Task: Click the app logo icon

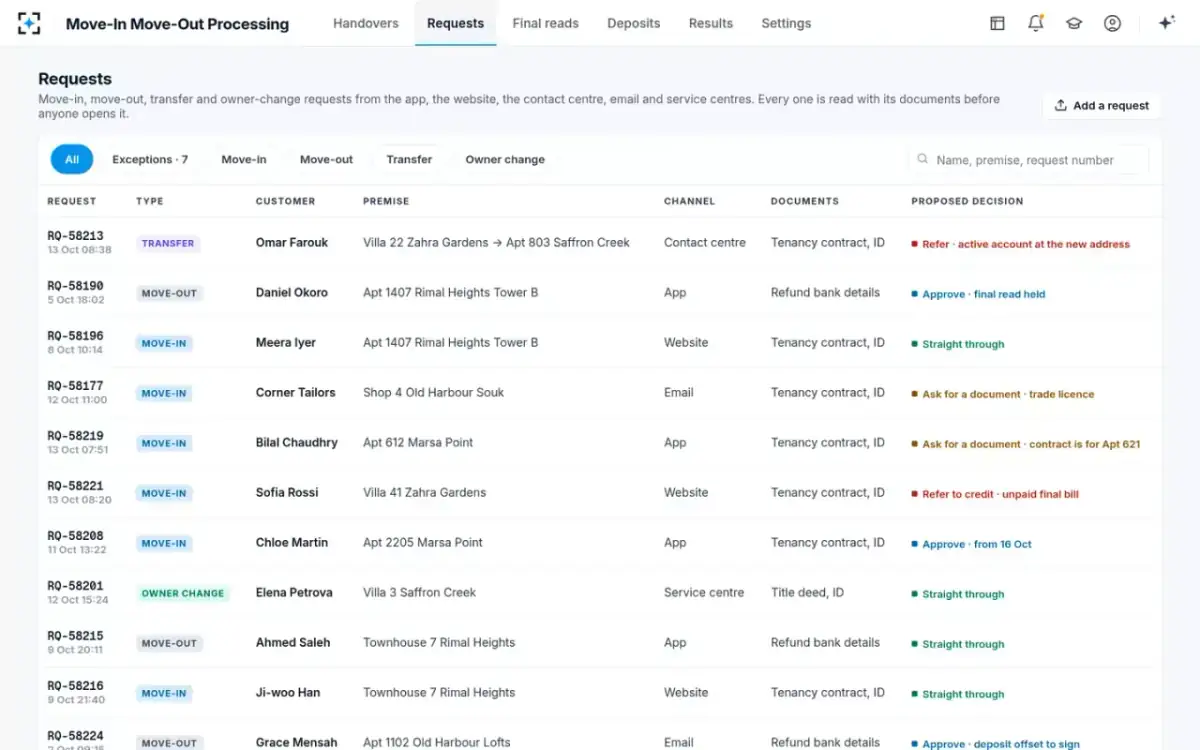Action: [x=30, y=23]
